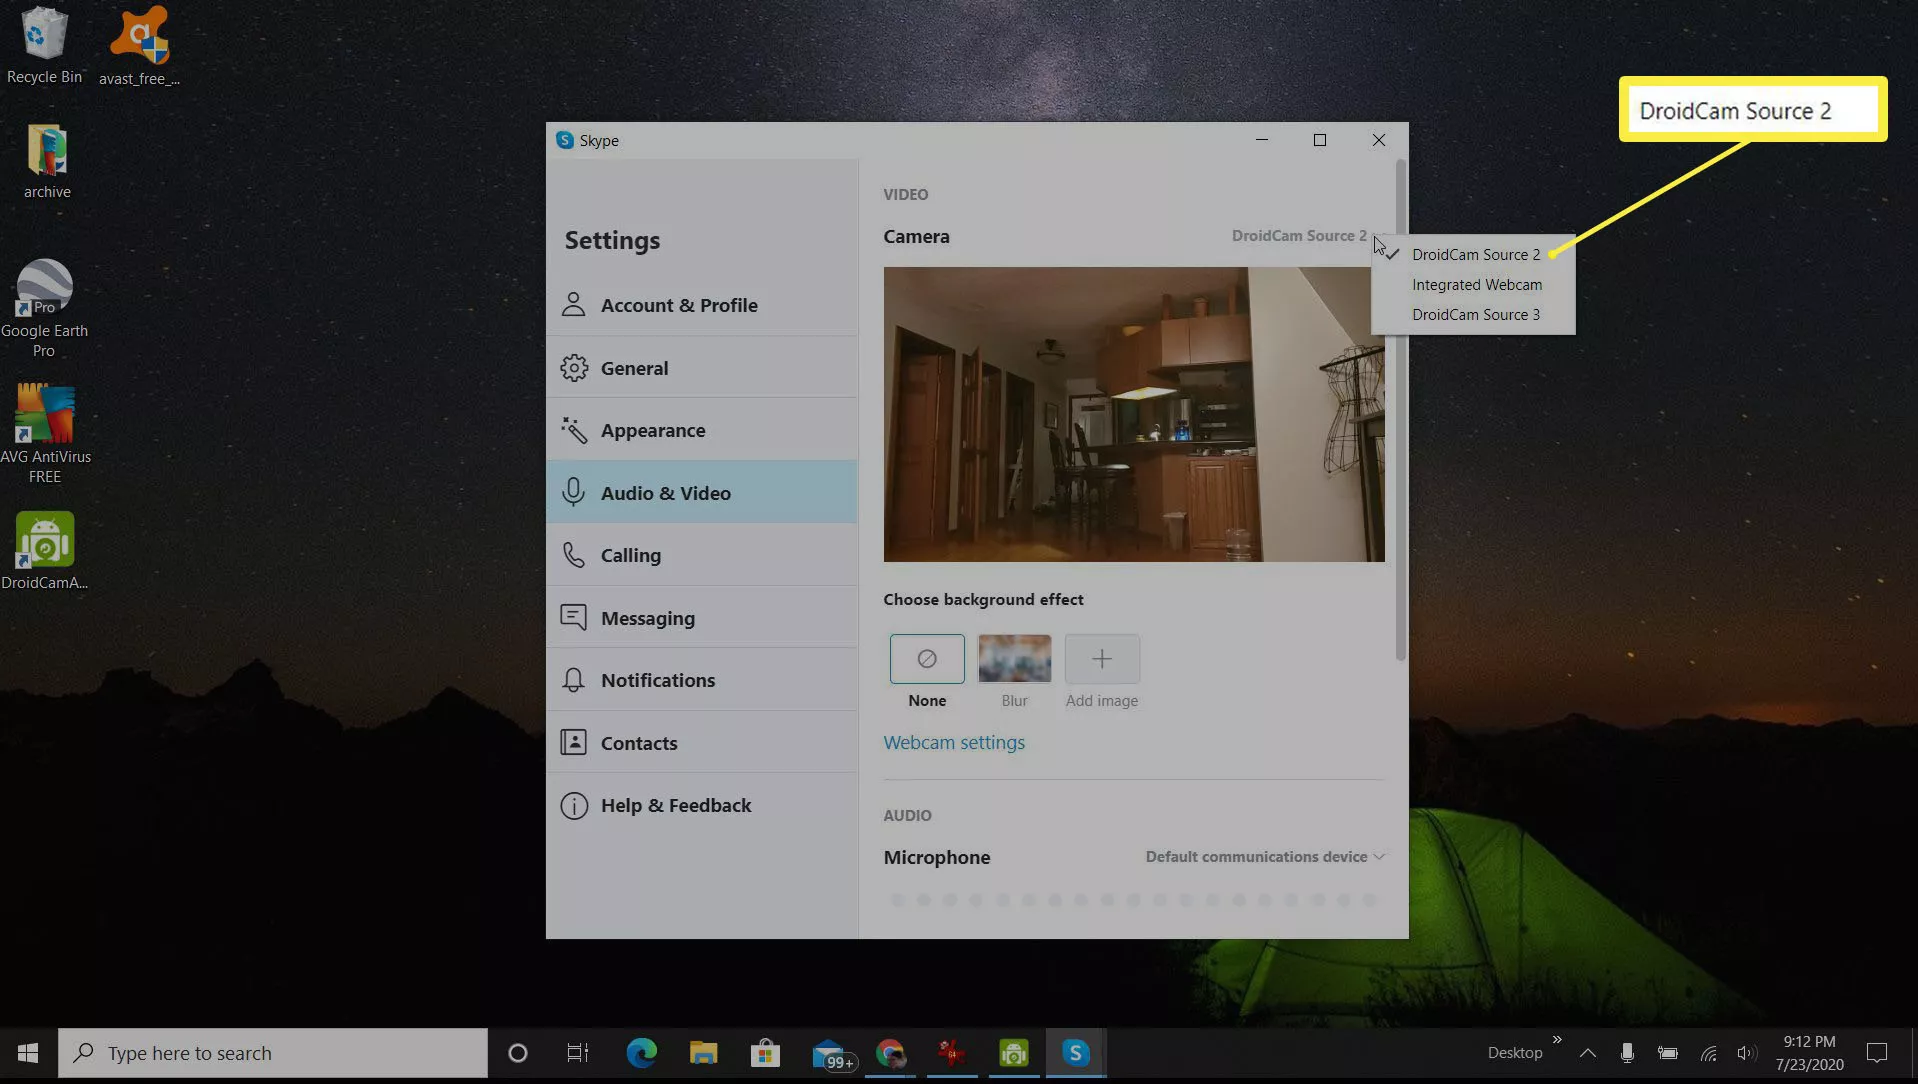Go to Messaging settings
1918x1084 pixels.
[701, 618]
